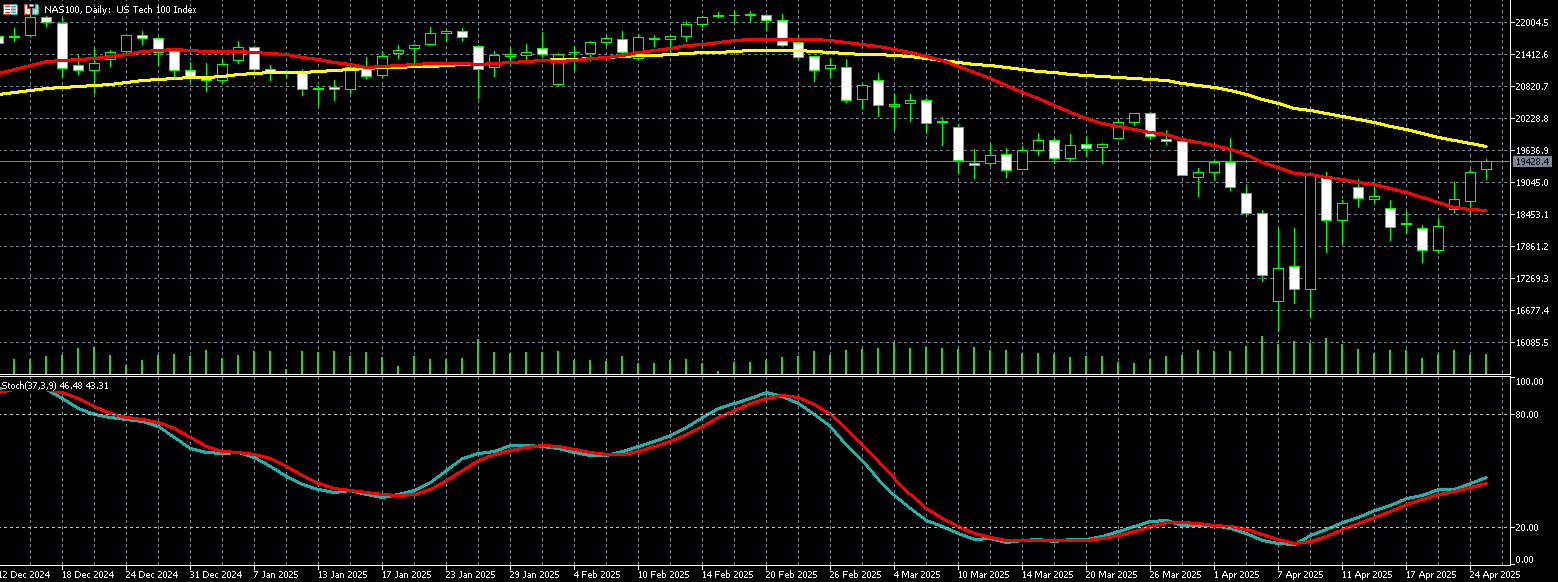
Task: Click price scale value 20228.8
Action: (1531, 119)
